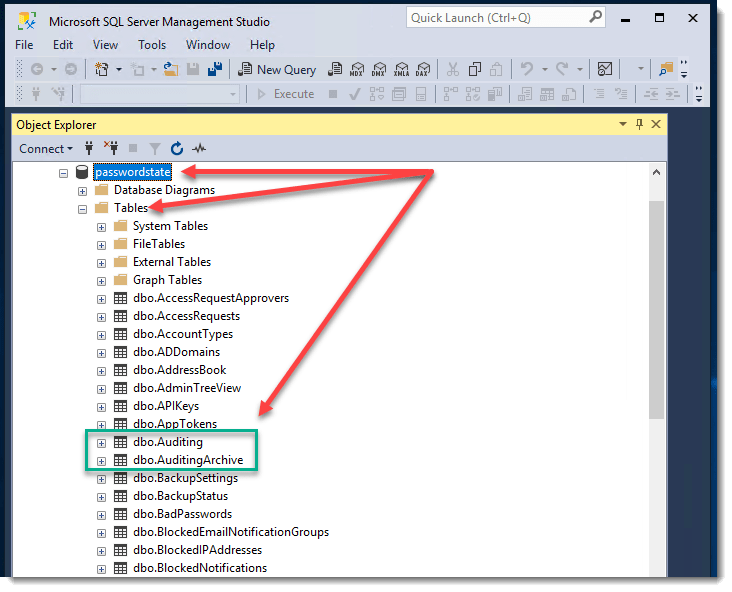Click the Find in Files icon
732x592 pixels.
[x=666, y=70]
